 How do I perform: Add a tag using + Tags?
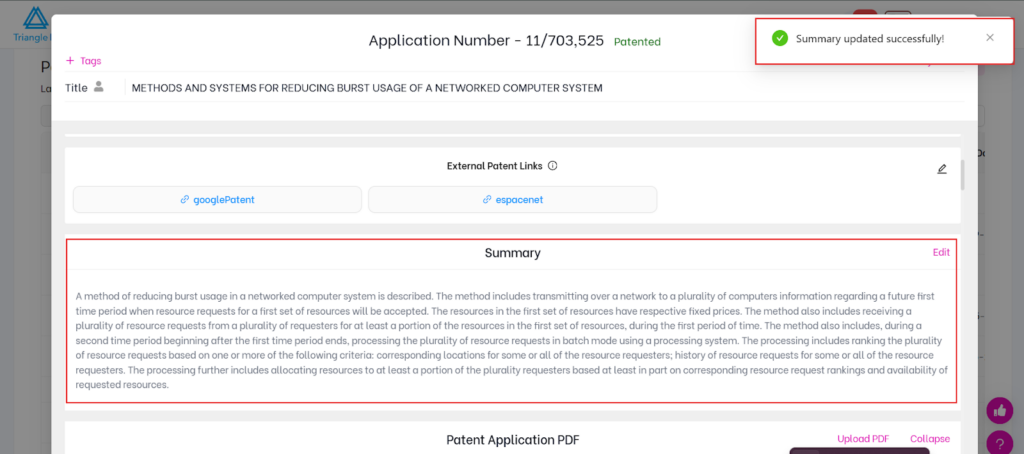click(83, 61)
